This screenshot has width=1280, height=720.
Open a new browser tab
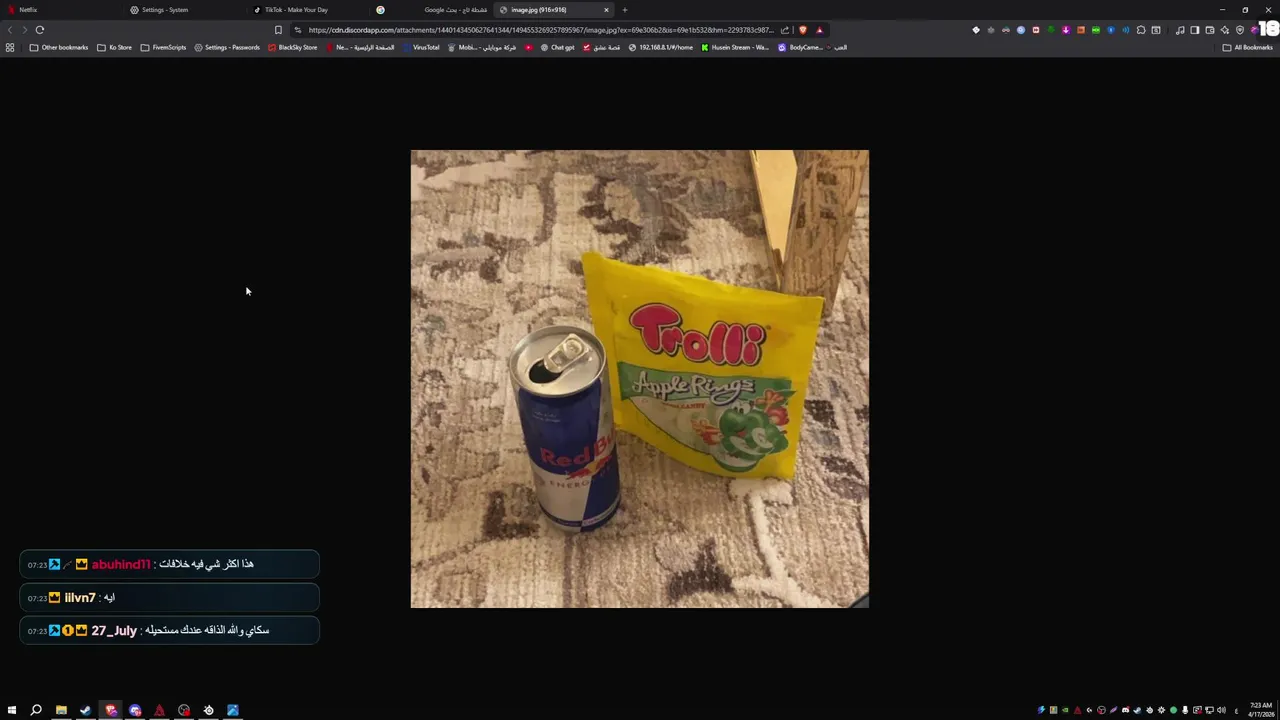click(x=625, y=10)
